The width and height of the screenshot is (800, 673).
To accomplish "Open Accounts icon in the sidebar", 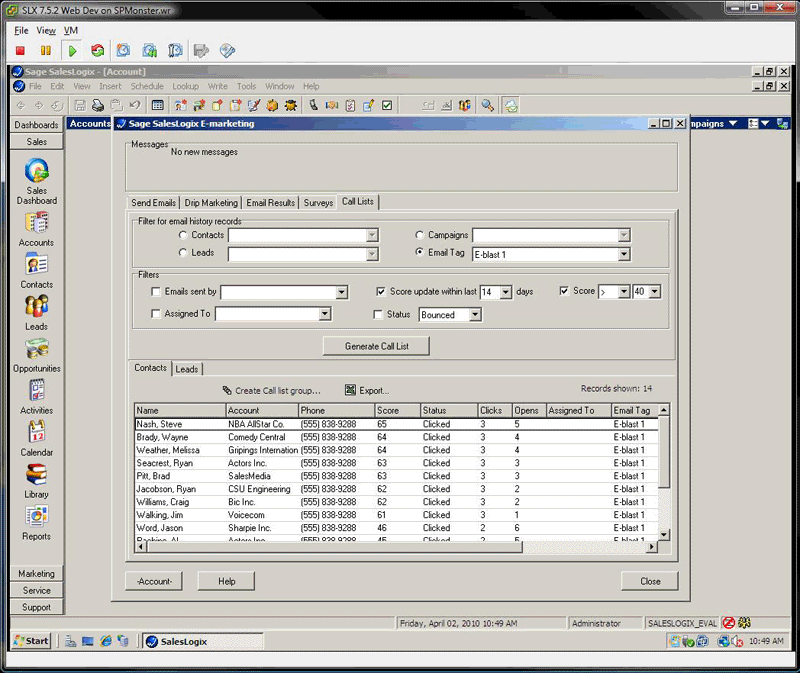I will point(37,223).
